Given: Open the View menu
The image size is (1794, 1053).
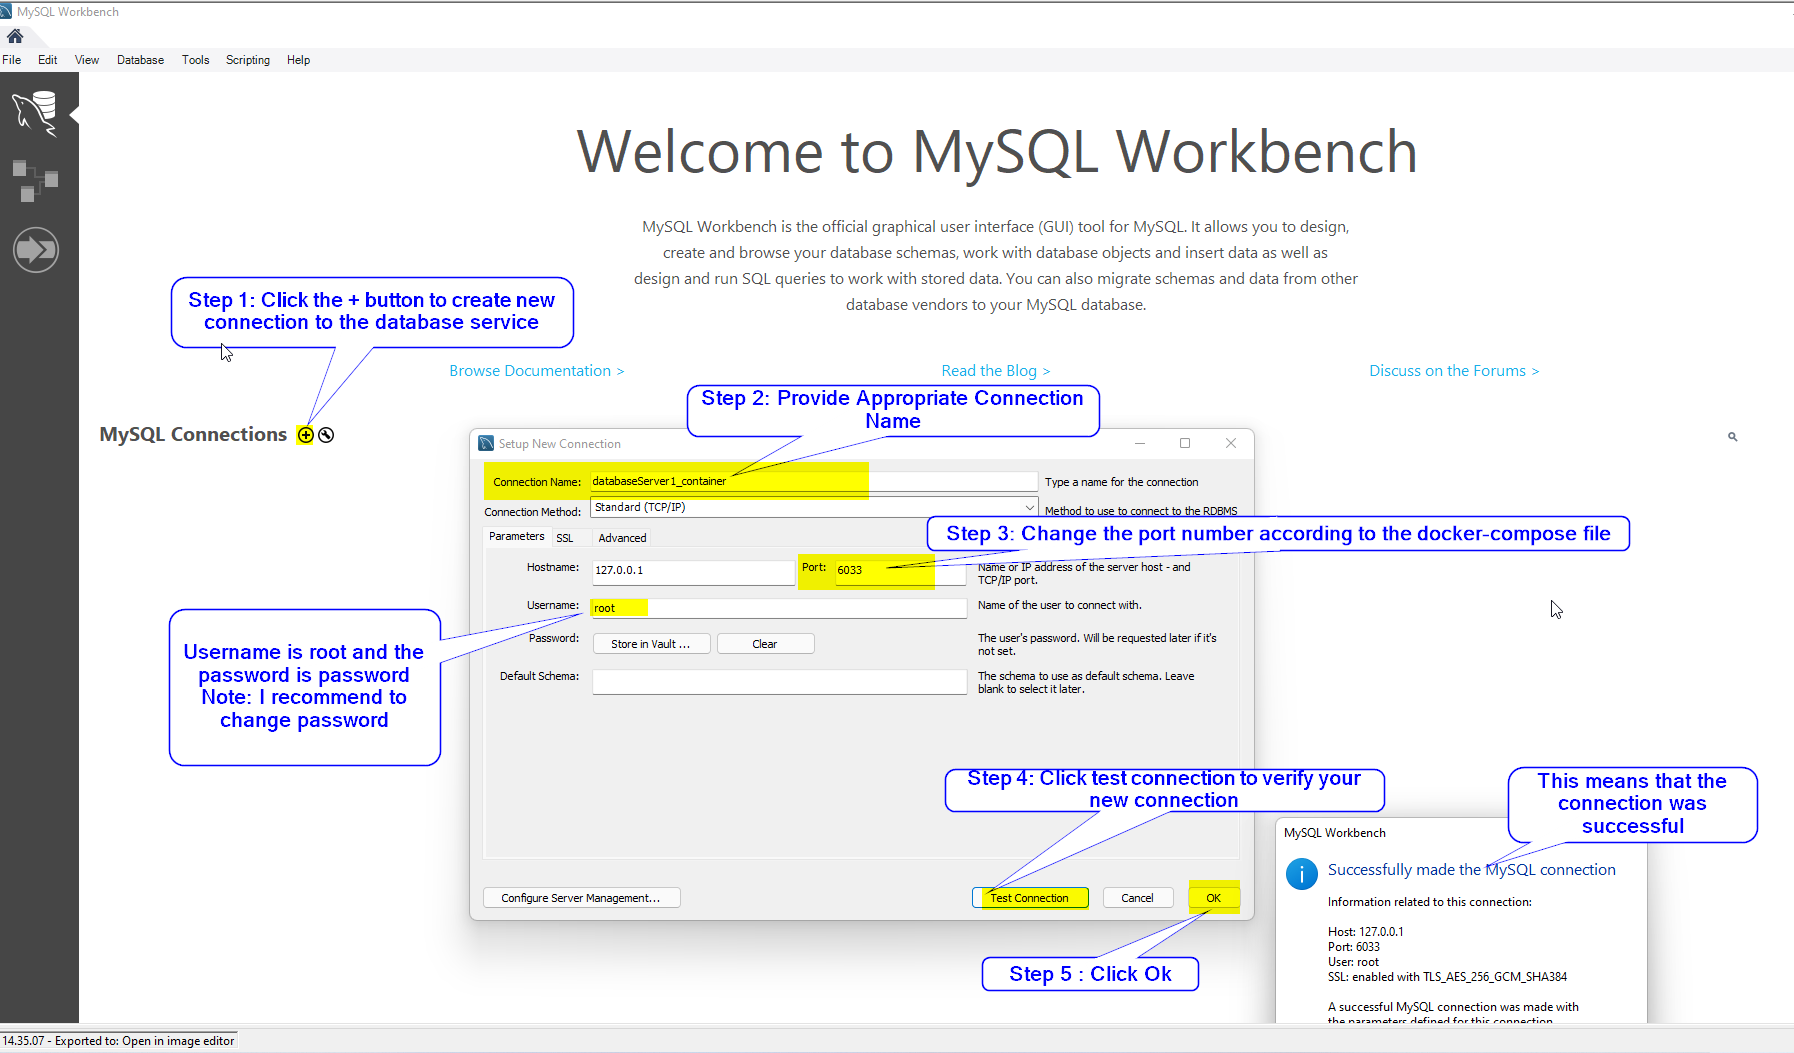Looking at the screenshot, I should [87, 60].
